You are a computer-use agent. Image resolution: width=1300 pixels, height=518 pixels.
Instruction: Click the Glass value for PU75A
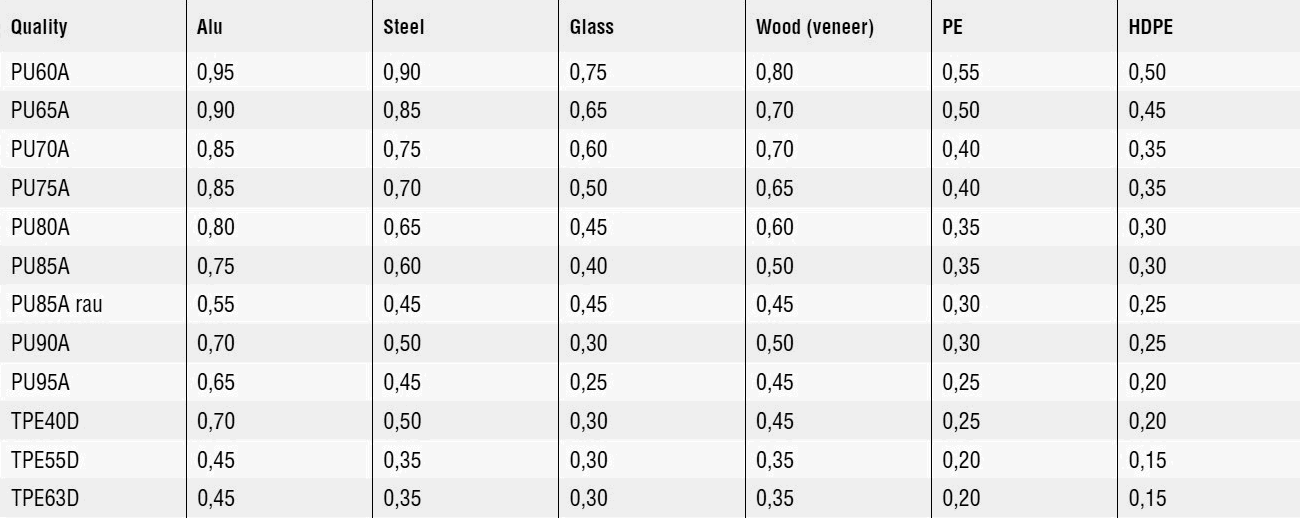[x=587, y=187]
